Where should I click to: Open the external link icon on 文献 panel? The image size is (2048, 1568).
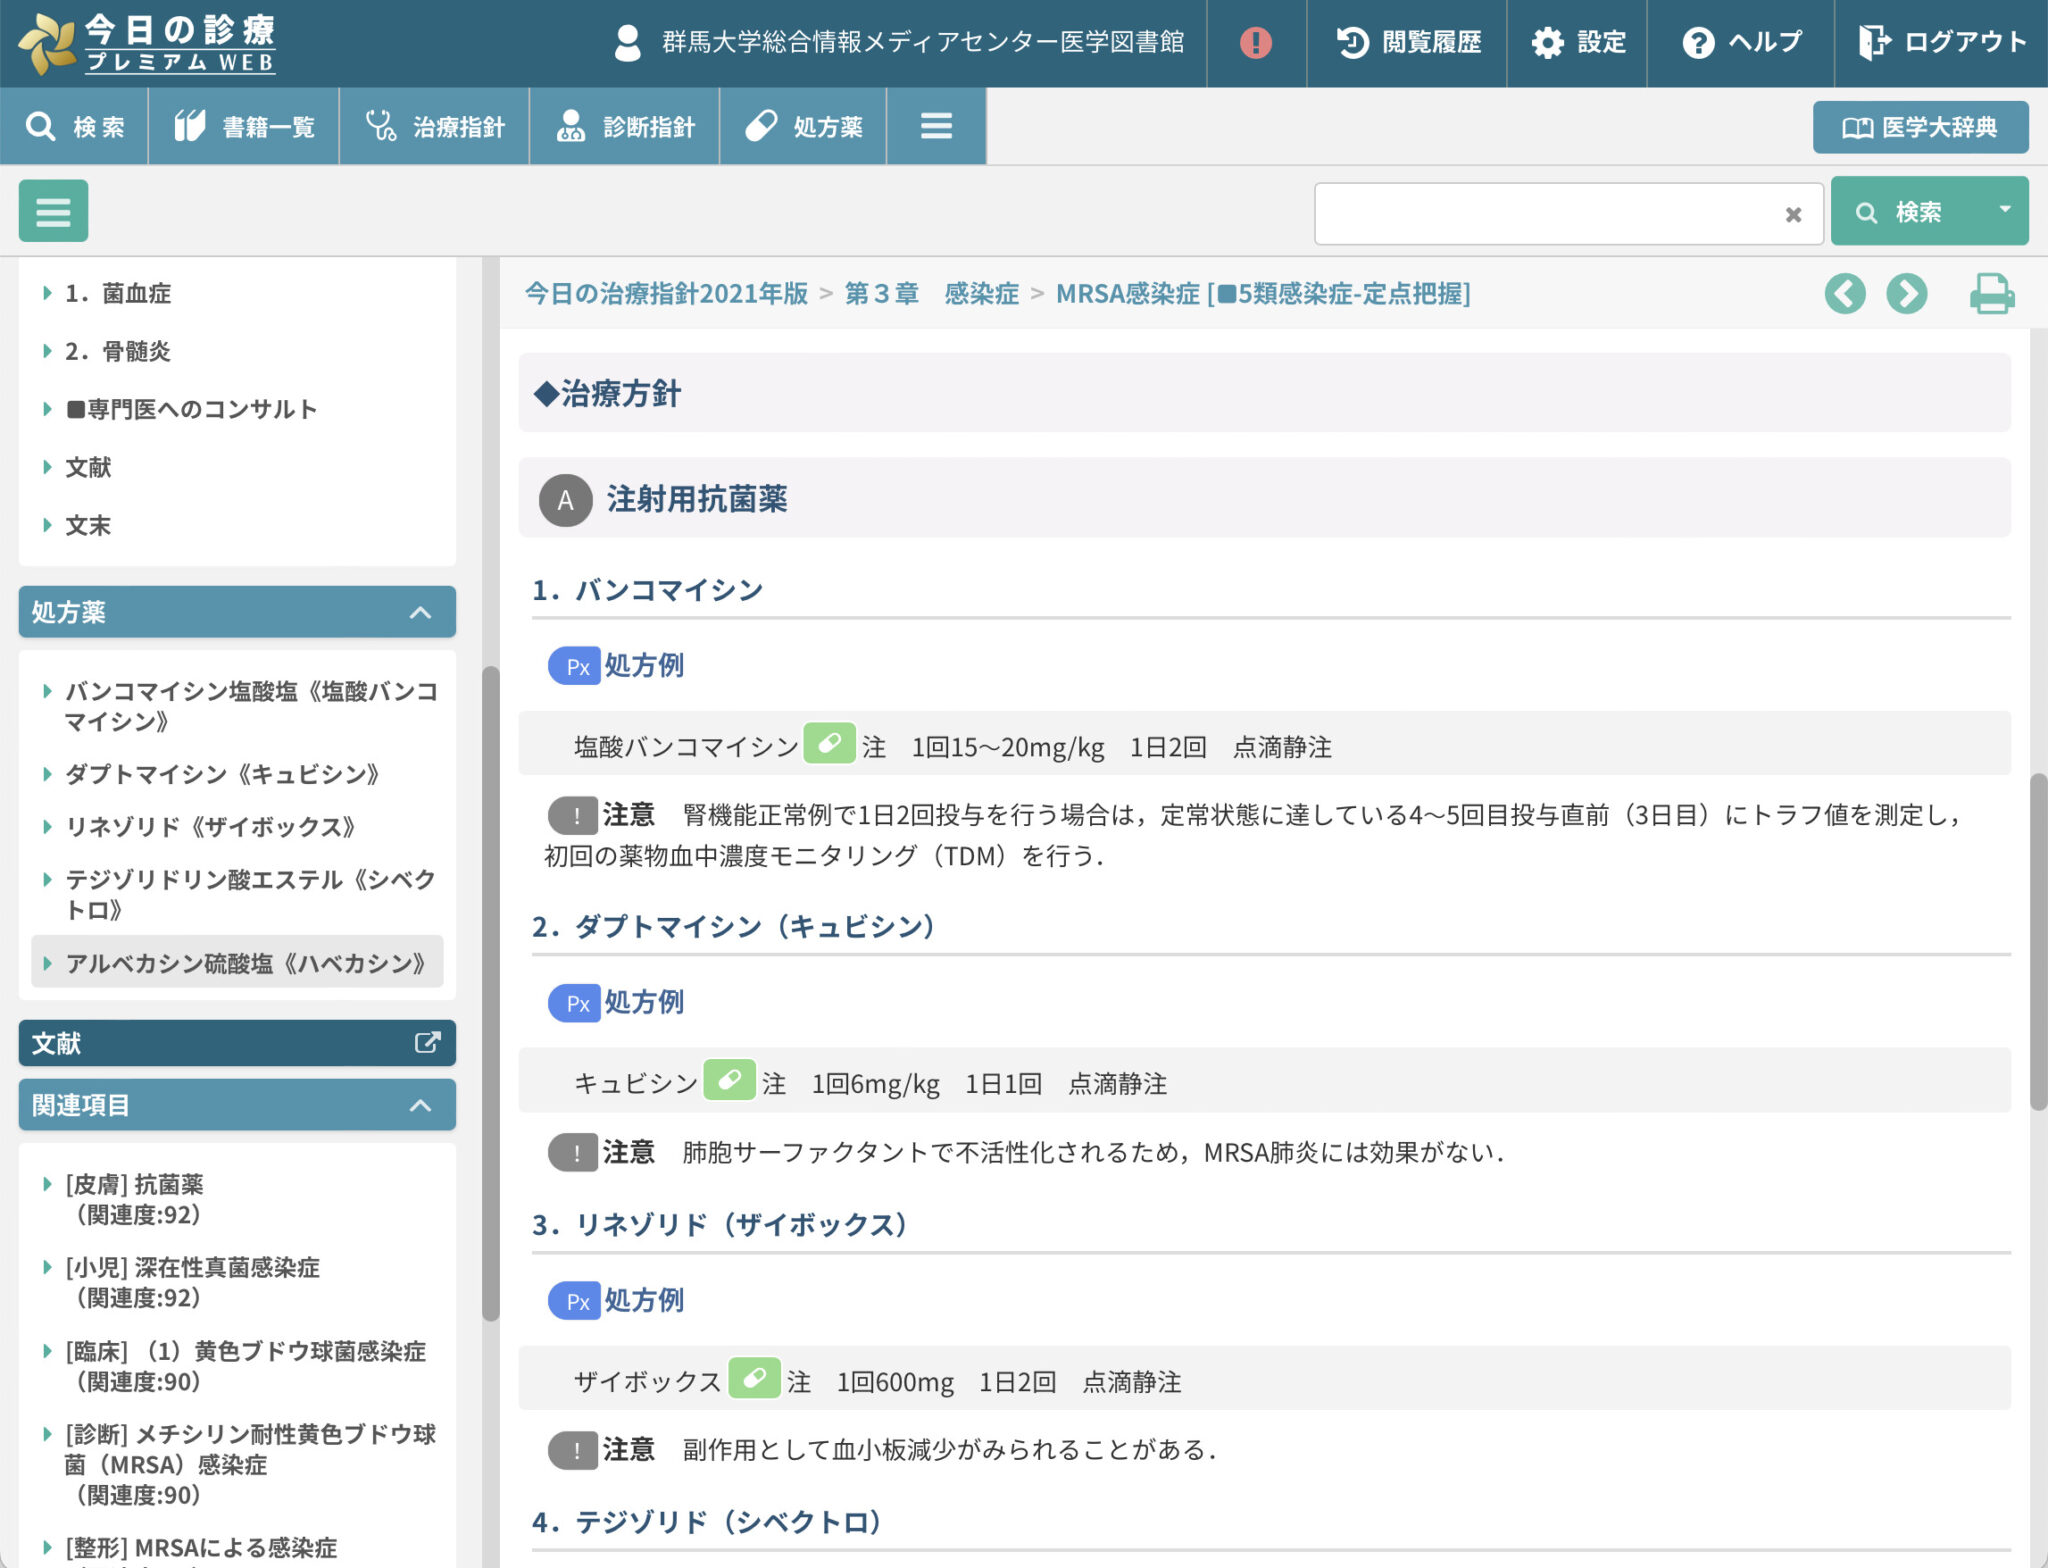coord(427,1043)
